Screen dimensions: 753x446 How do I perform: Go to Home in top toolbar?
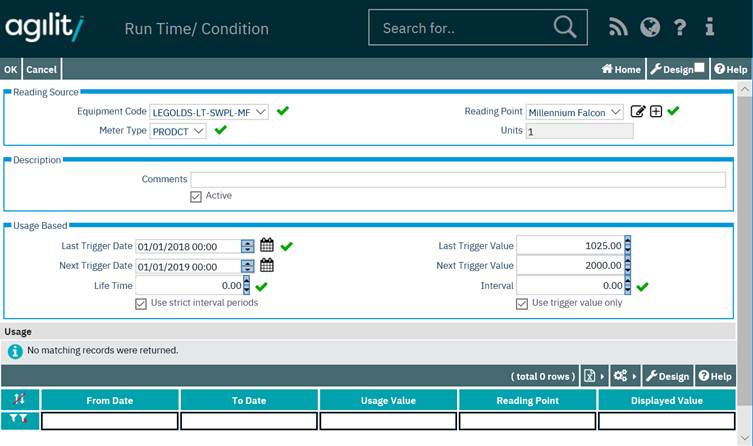click(x=621, y=69)
